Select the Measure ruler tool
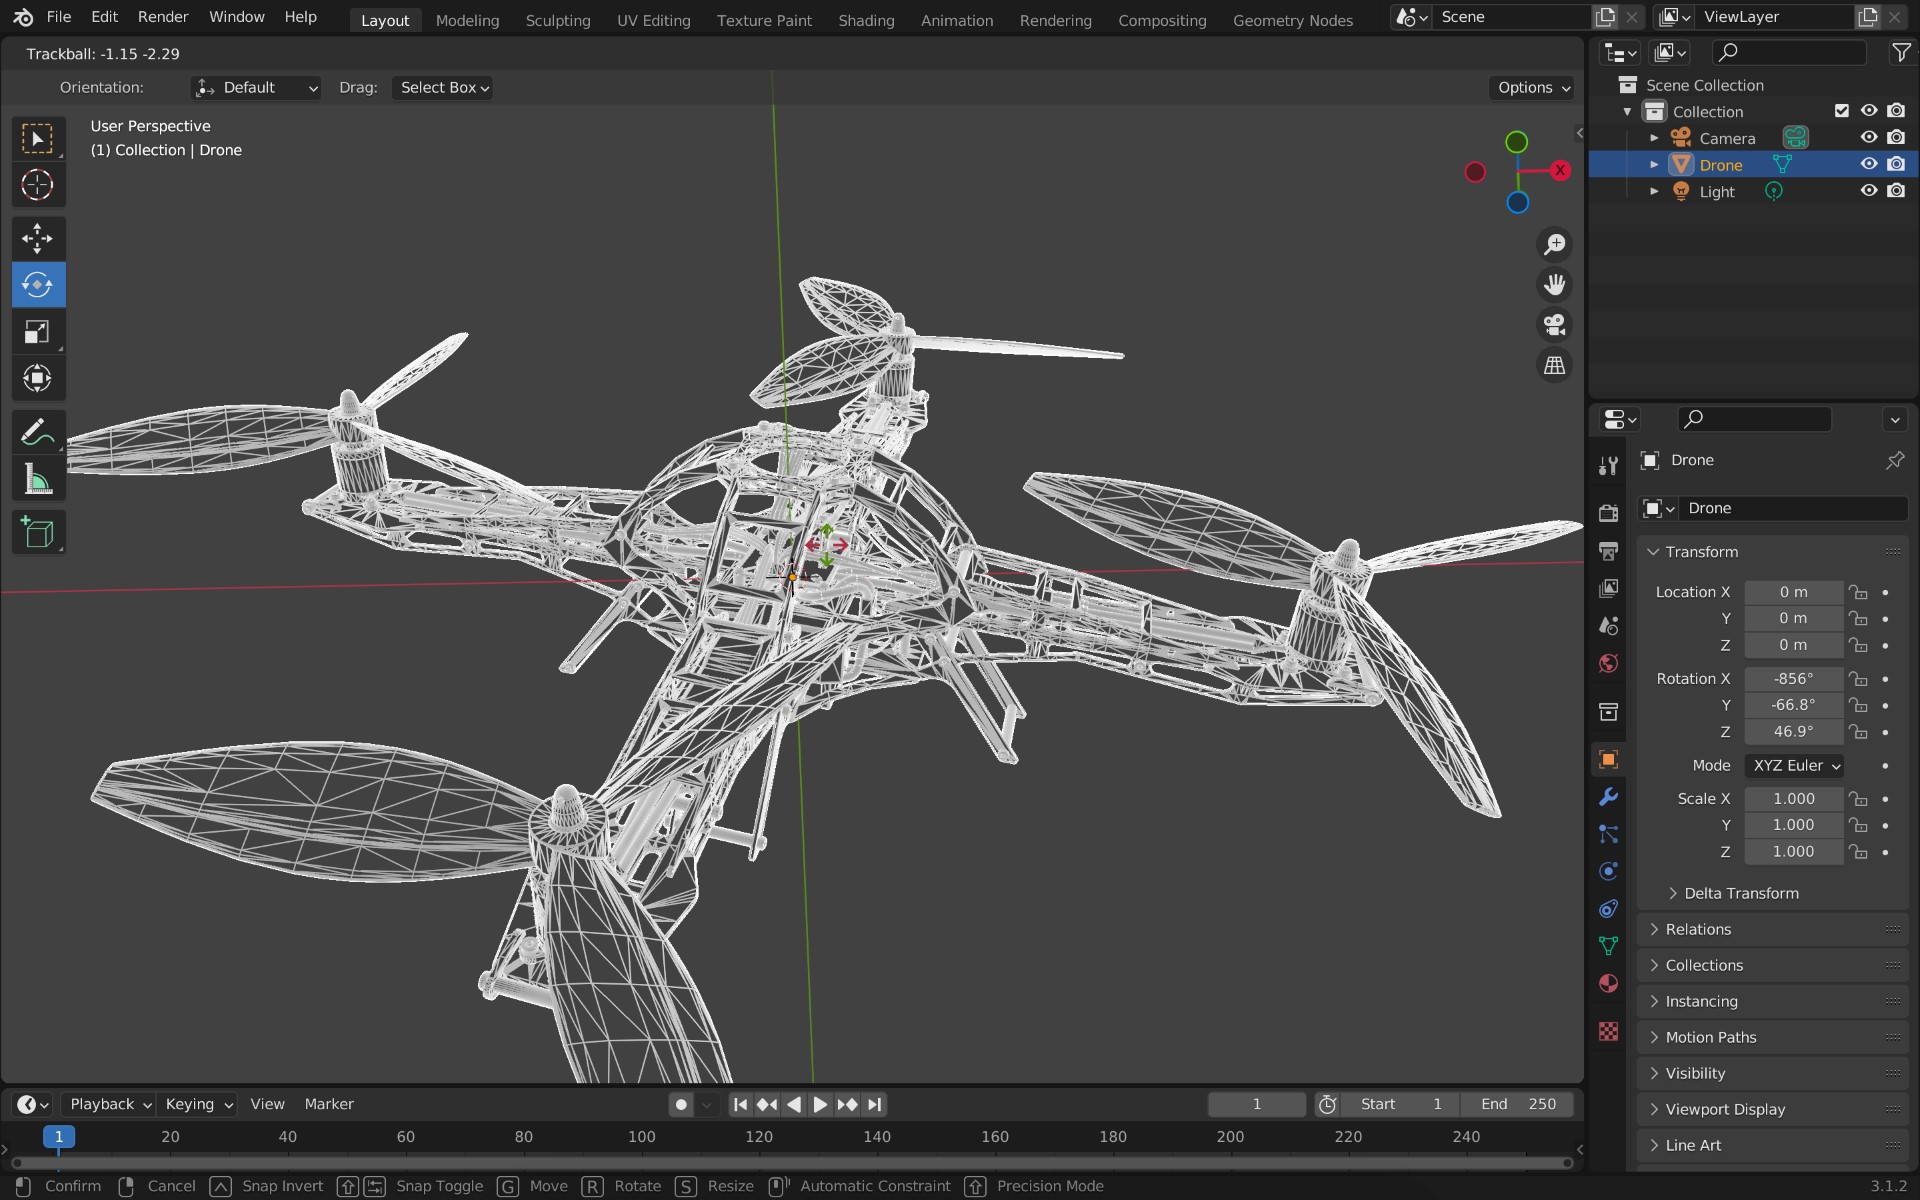The image size is (1920, 1200). pyautogui.click(x=37, y=480)
